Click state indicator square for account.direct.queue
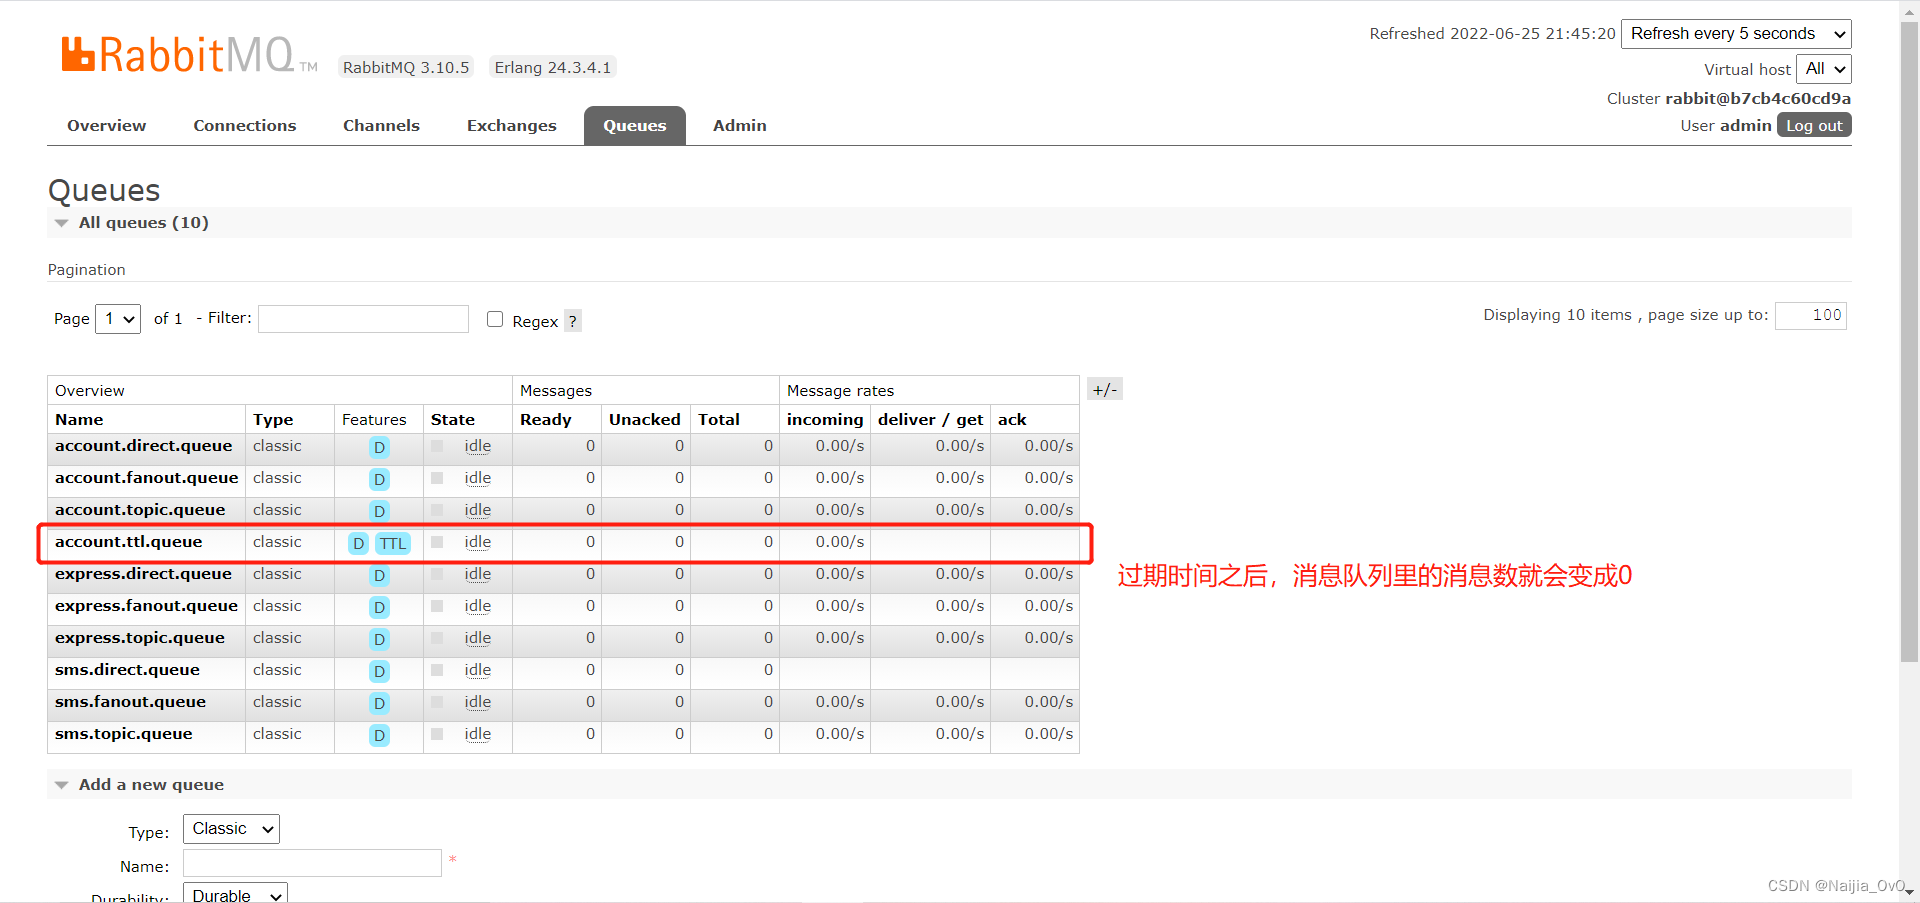The height and width of the screenshot is (903, 1920). (437, 446)
